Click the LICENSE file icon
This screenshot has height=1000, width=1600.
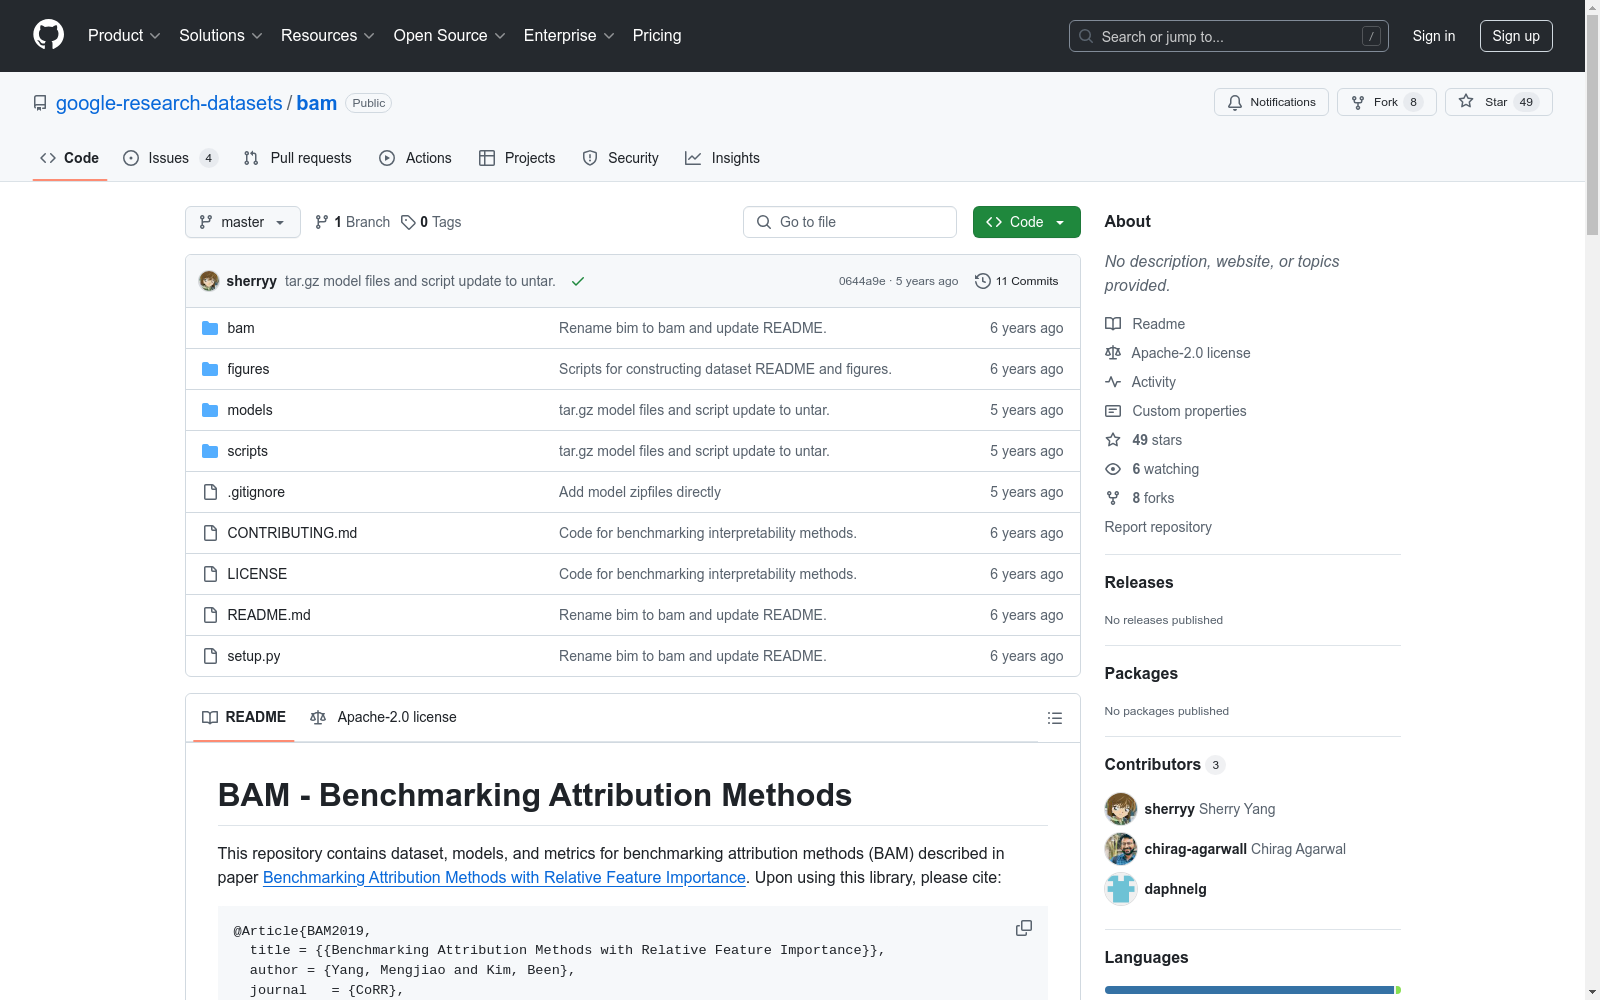coord(210,574)
